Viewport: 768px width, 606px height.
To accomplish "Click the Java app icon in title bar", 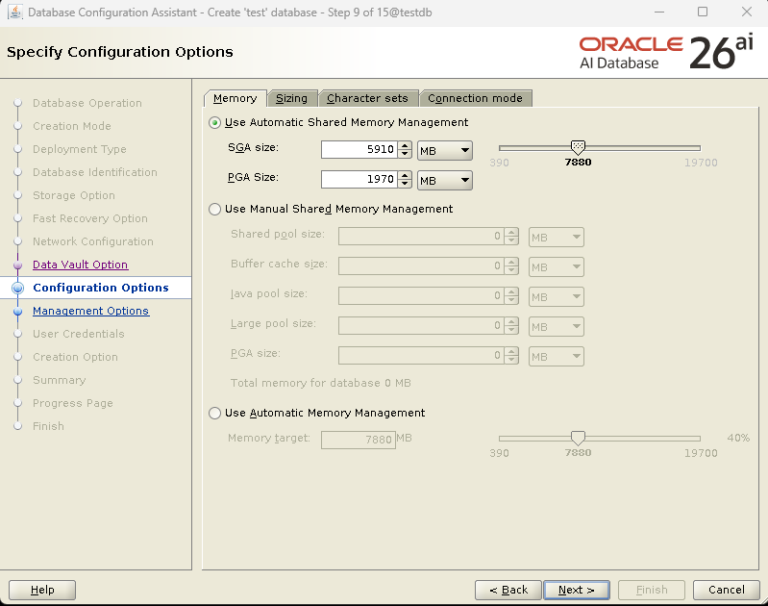I will pyautogui.click(x=15, y=12).
